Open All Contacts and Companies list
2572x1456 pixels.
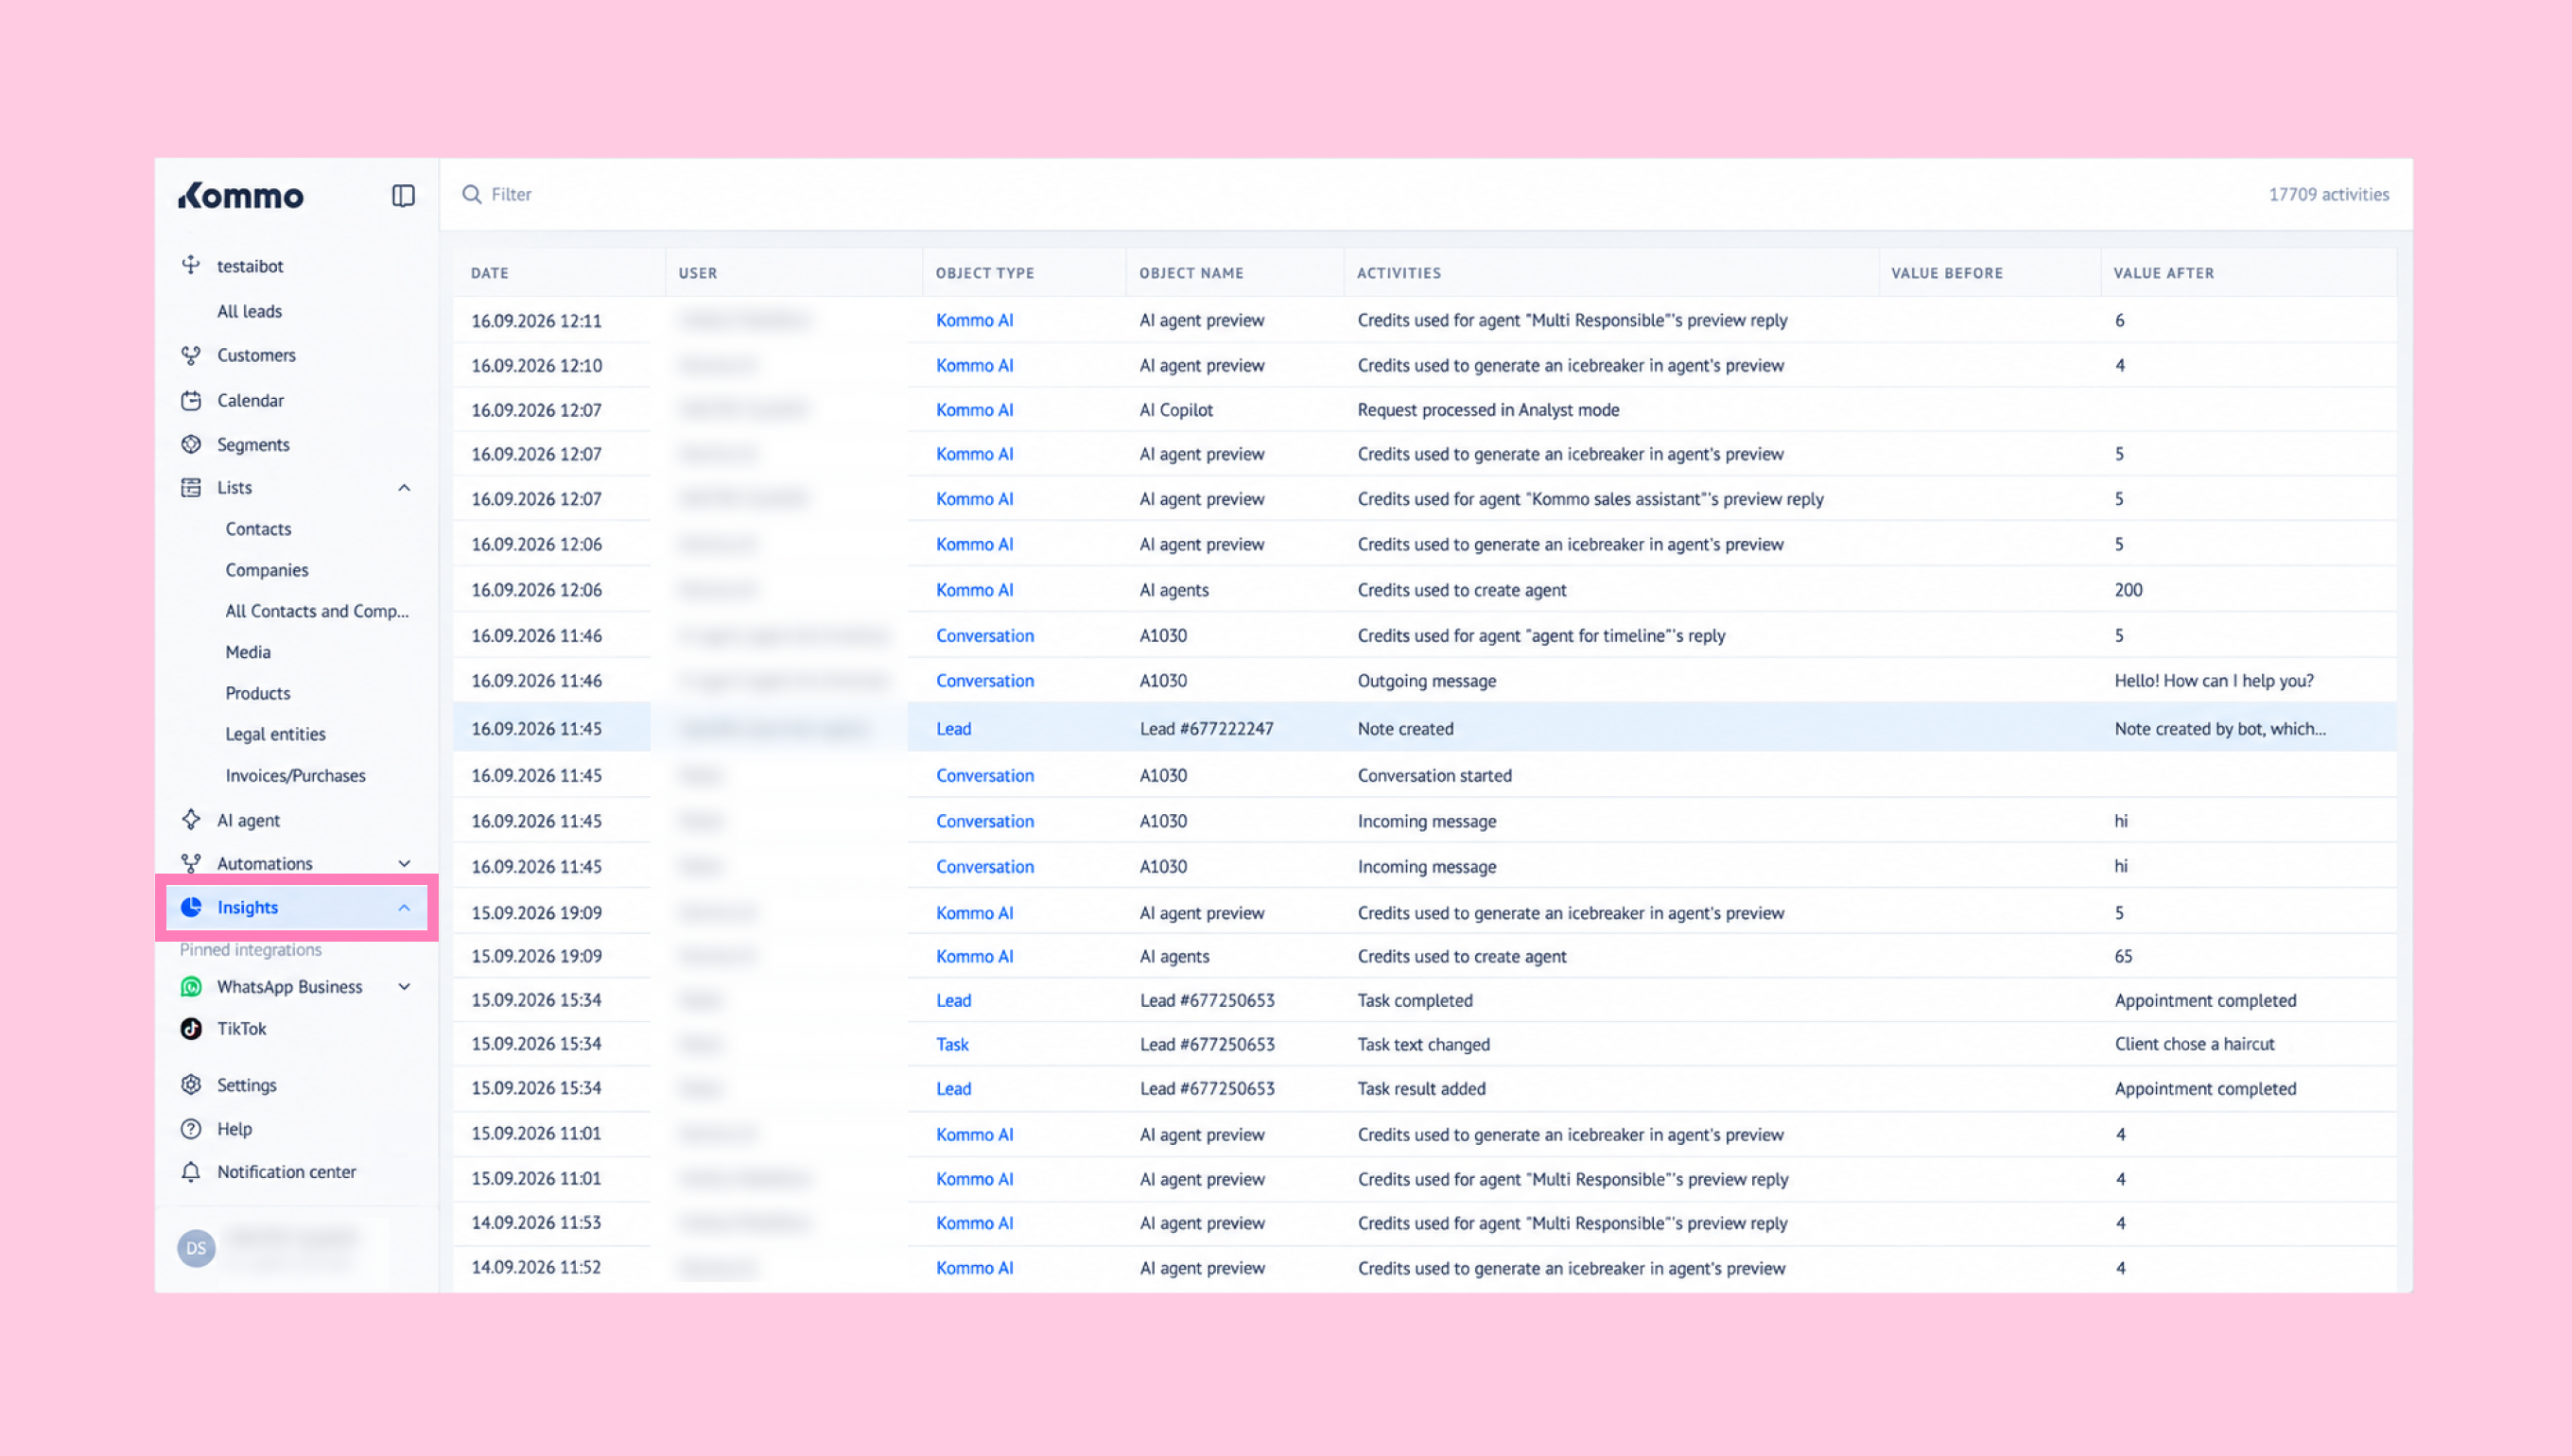click(x=317, y=611)
